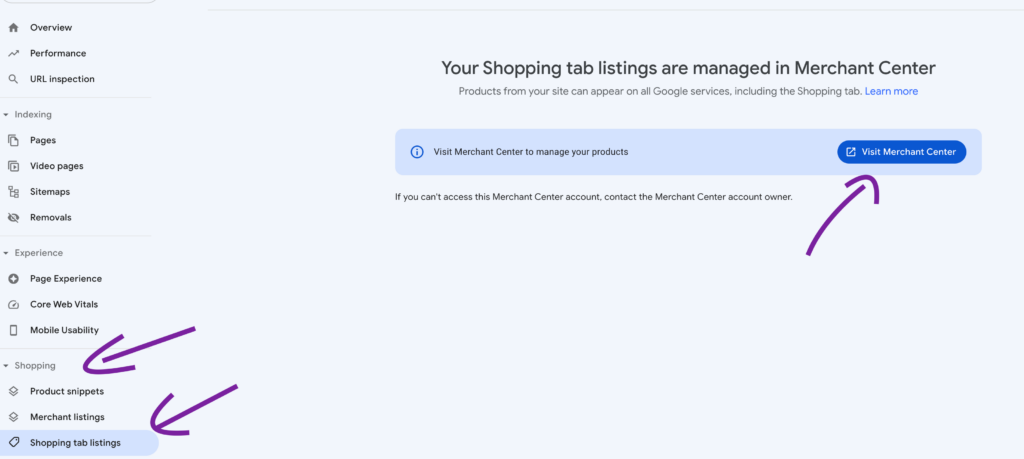
Task: Collapse the Experience section arrow
Action: tap(6, 253)
